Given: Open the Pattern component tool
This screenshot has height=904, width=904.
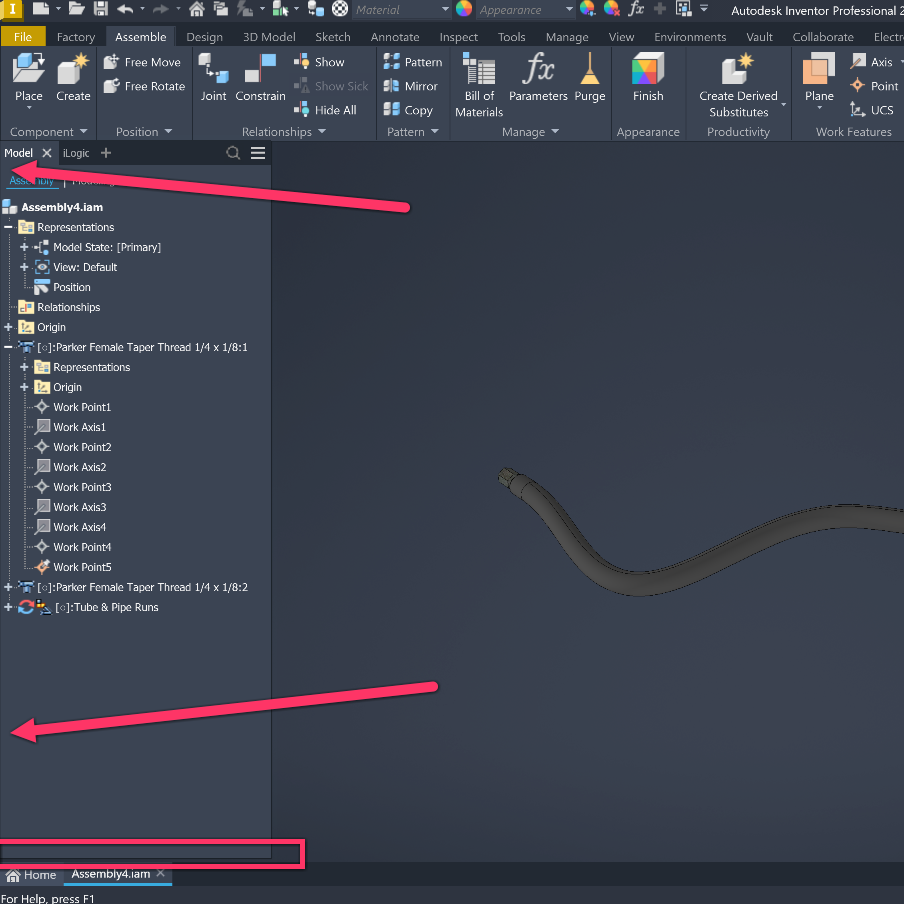Looking at the screenshot, I should coord(410,61).
